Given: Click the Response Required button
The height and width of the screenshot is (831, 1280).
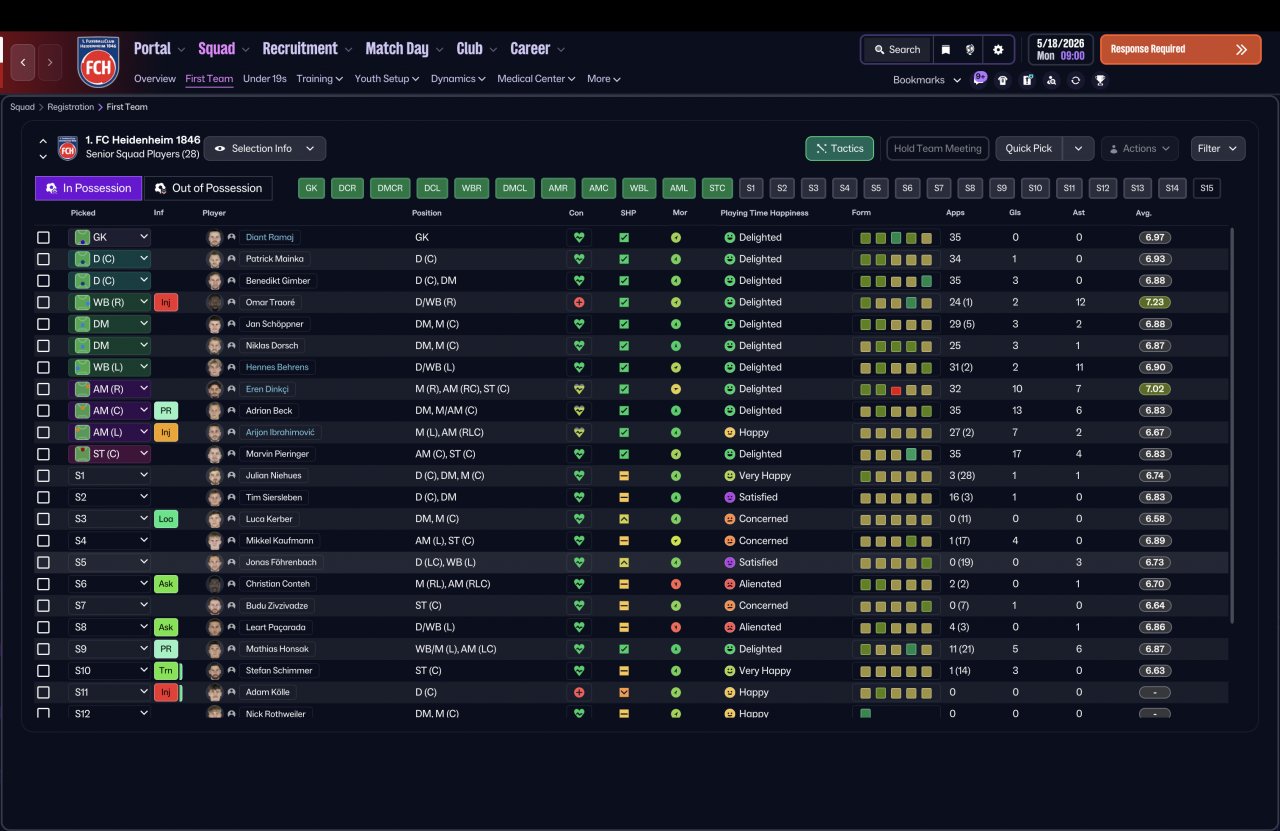Looking at the screenshot, I should 1181,49.
